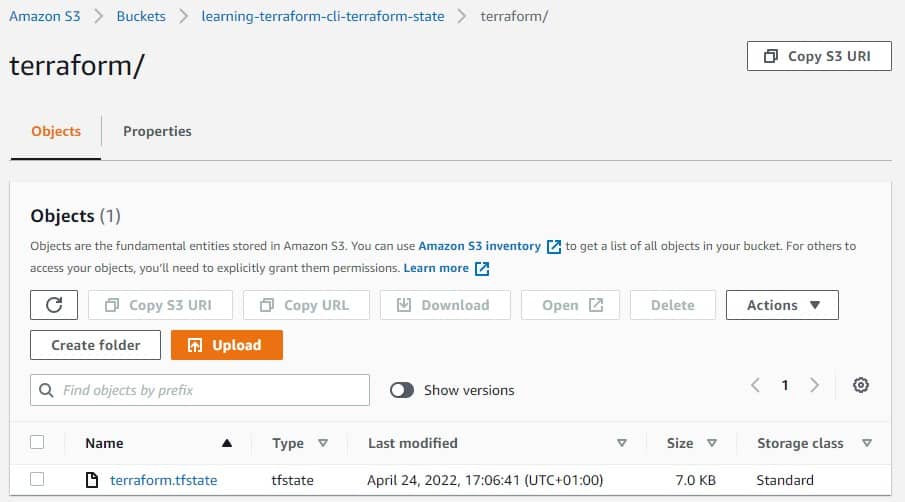The height and width of the screenshot is (502, 905).
Task: Click the Find objects by prefix field
Action: click(x=210, y=390)
